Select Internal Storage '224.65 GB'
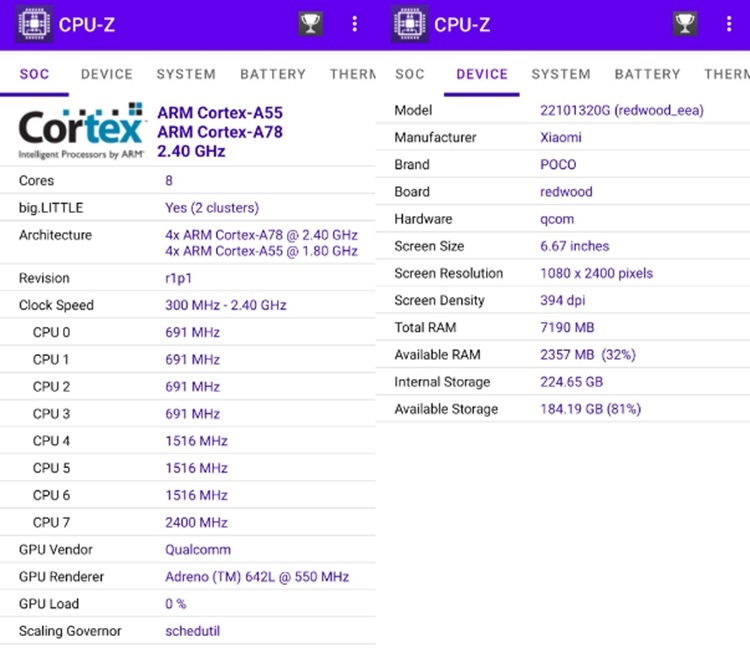750x652 pixels. coord(572,382)
